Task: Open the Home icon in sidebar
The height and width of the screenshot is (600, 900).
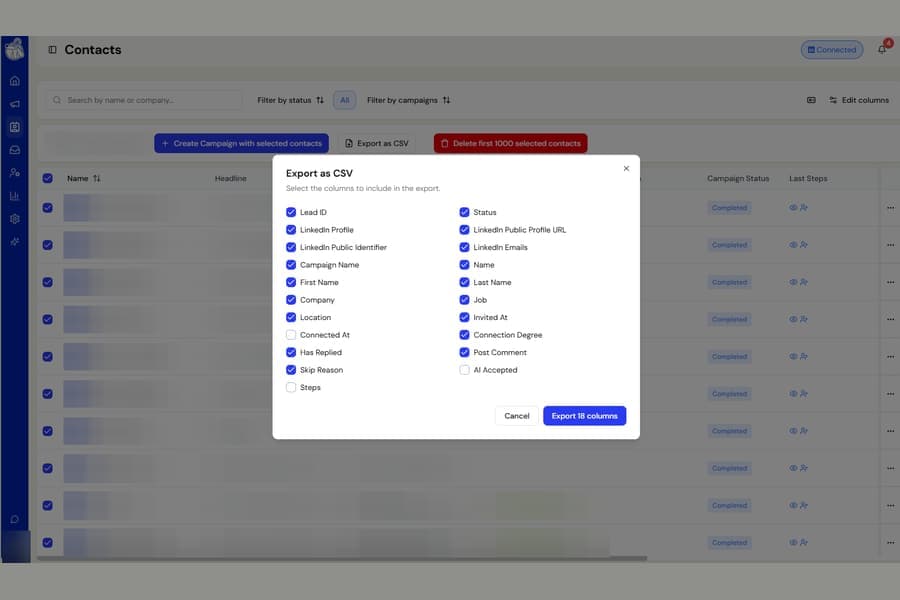Action: pyautogui.click(x=15, y=81)
